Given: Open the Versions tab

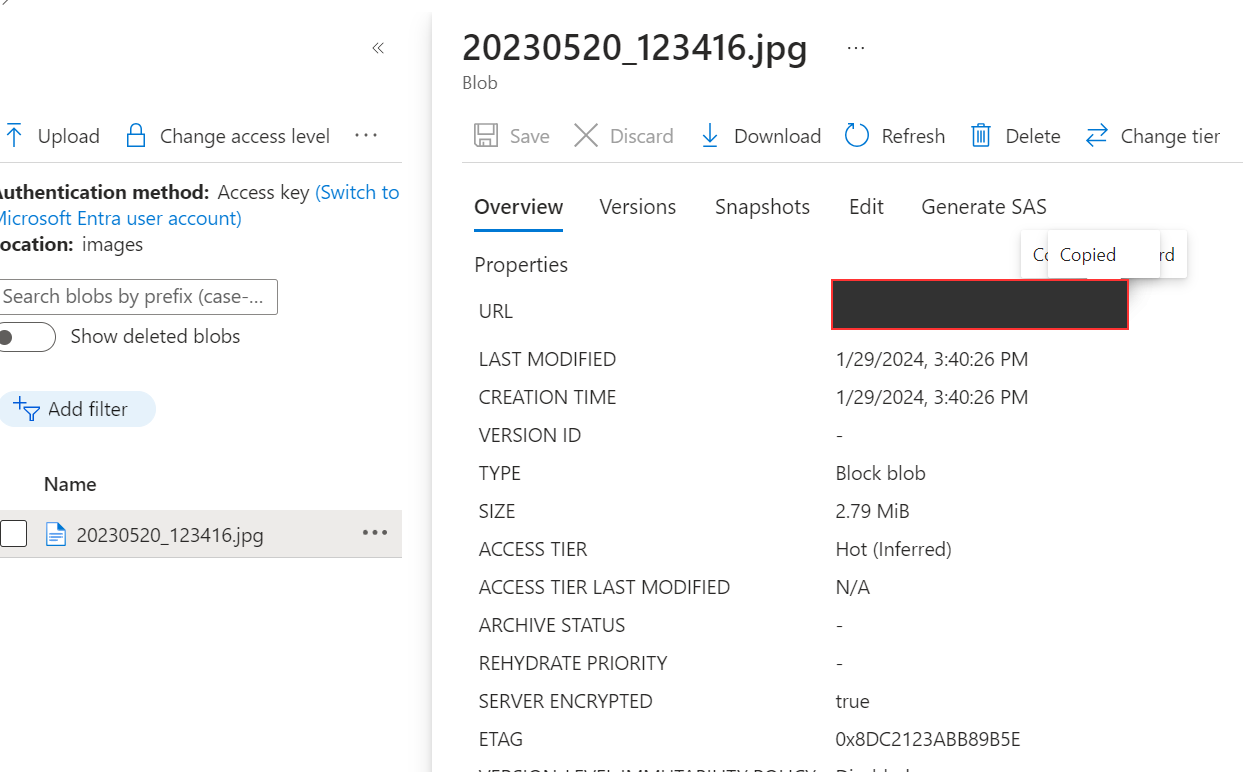Looking at the screenshot, I should pos(638,207).
